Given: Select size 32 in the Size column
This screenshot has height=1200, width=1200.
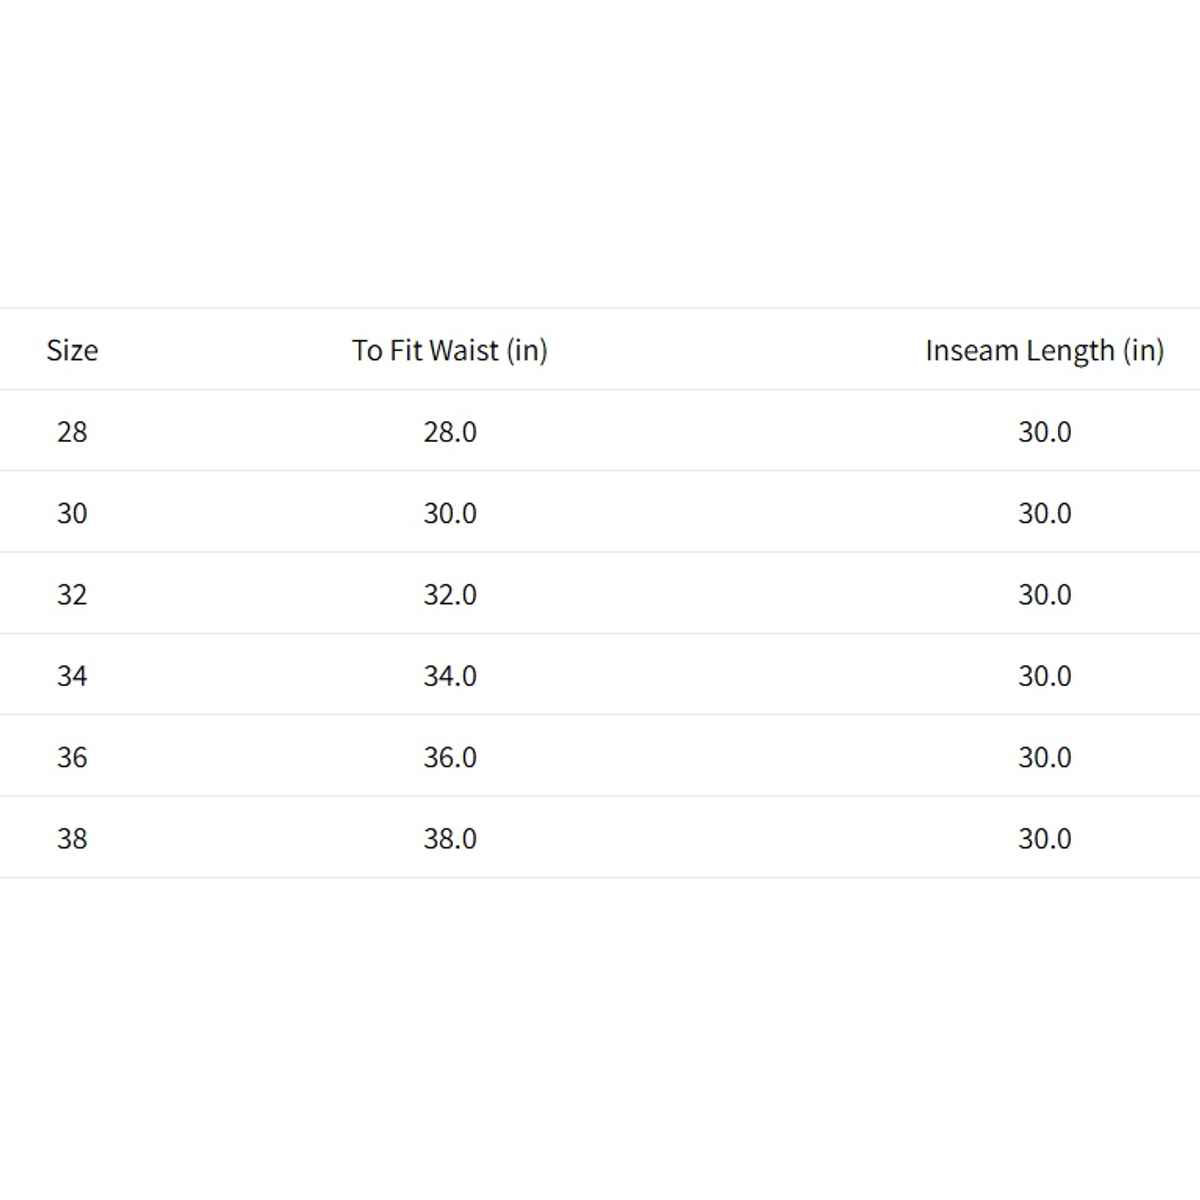Looking at the screenshot, I should pyautogui.click(x=72, y=594).
